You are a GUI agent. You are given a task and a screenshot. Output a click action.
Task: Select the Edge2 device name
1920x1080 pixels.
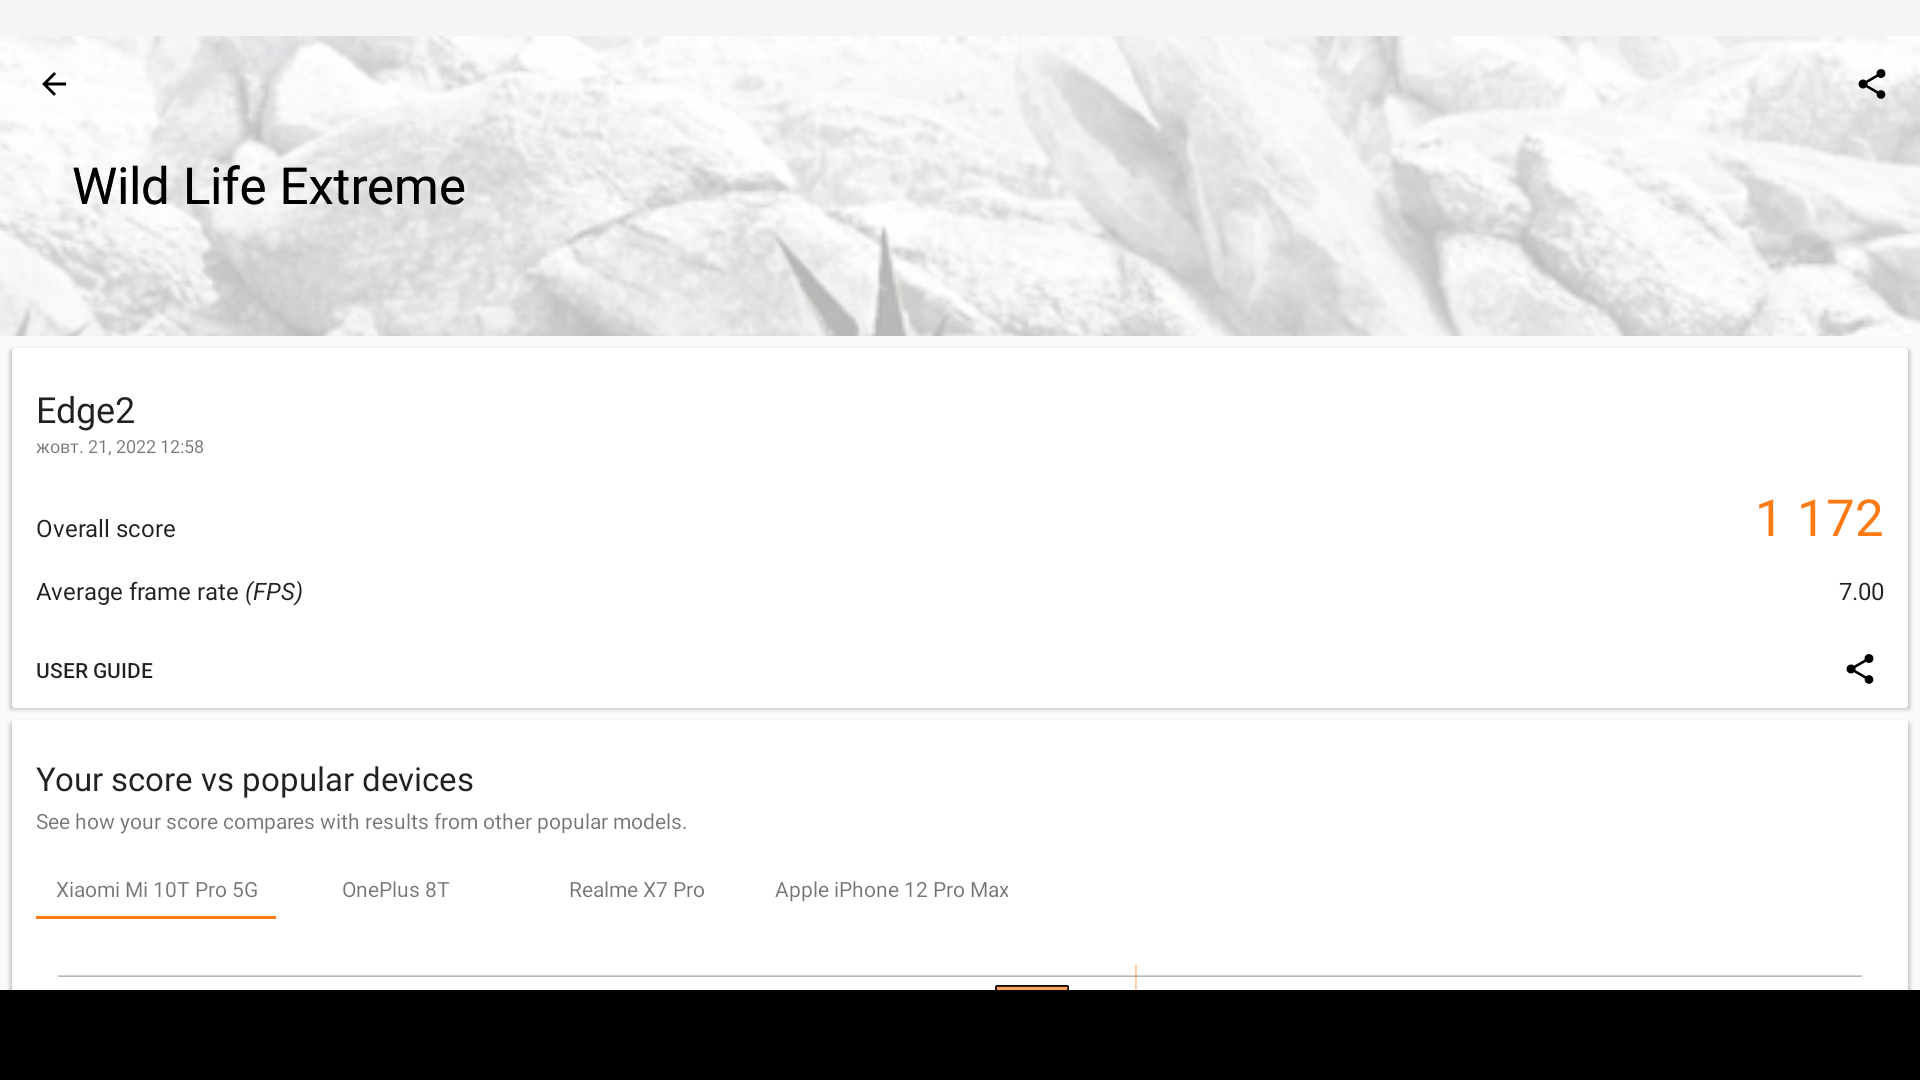click(85, 411)
